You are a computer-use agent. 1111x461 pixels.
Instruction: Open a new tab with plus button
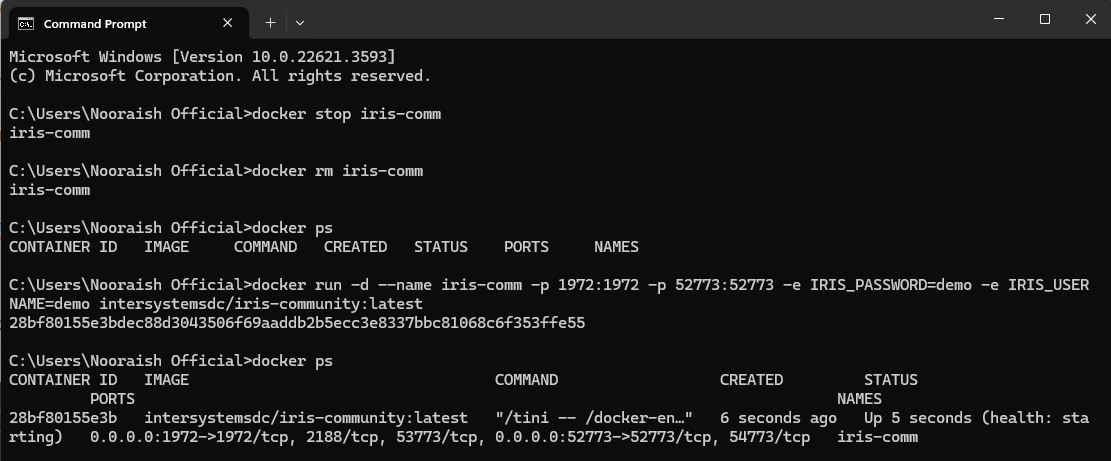270,22
